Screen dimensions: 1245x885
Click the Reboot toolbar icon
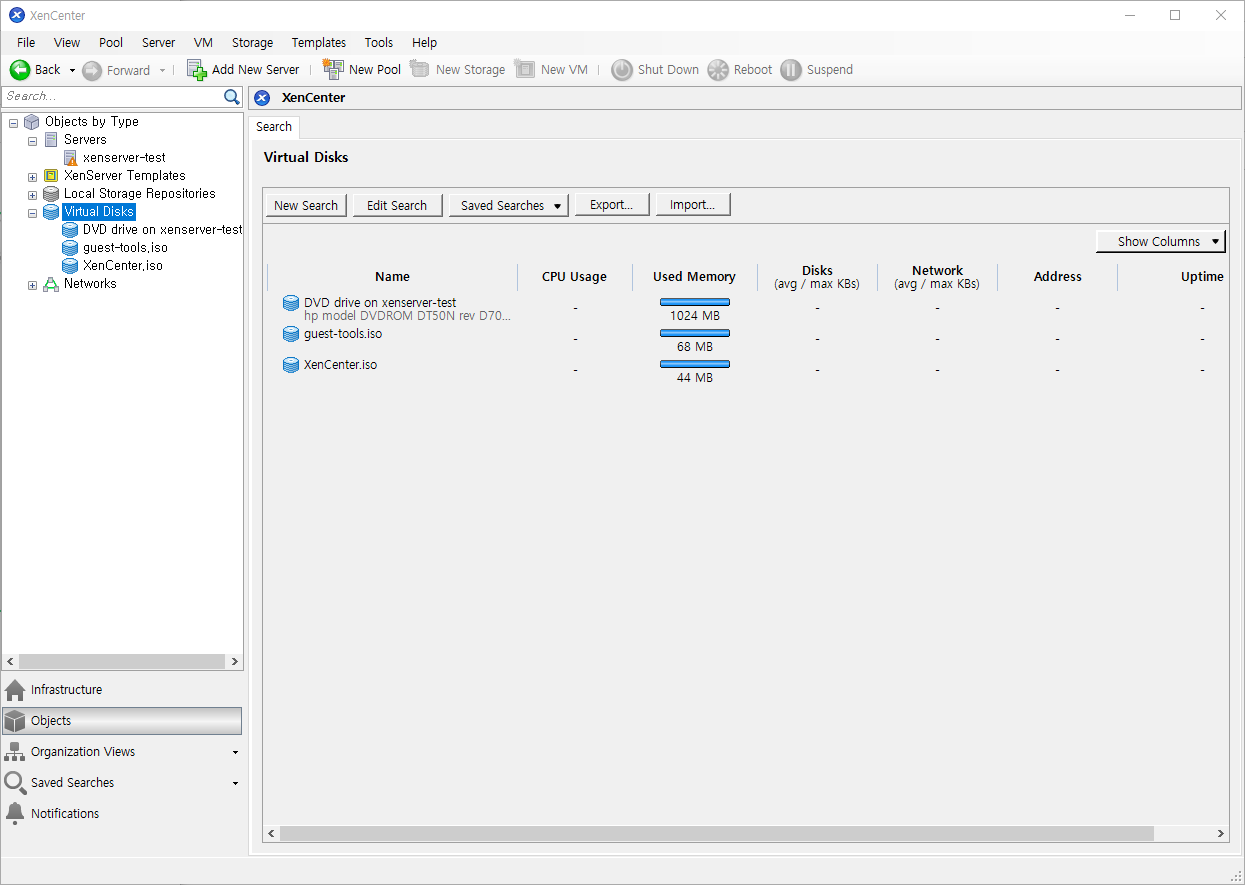tap(718, 70)
